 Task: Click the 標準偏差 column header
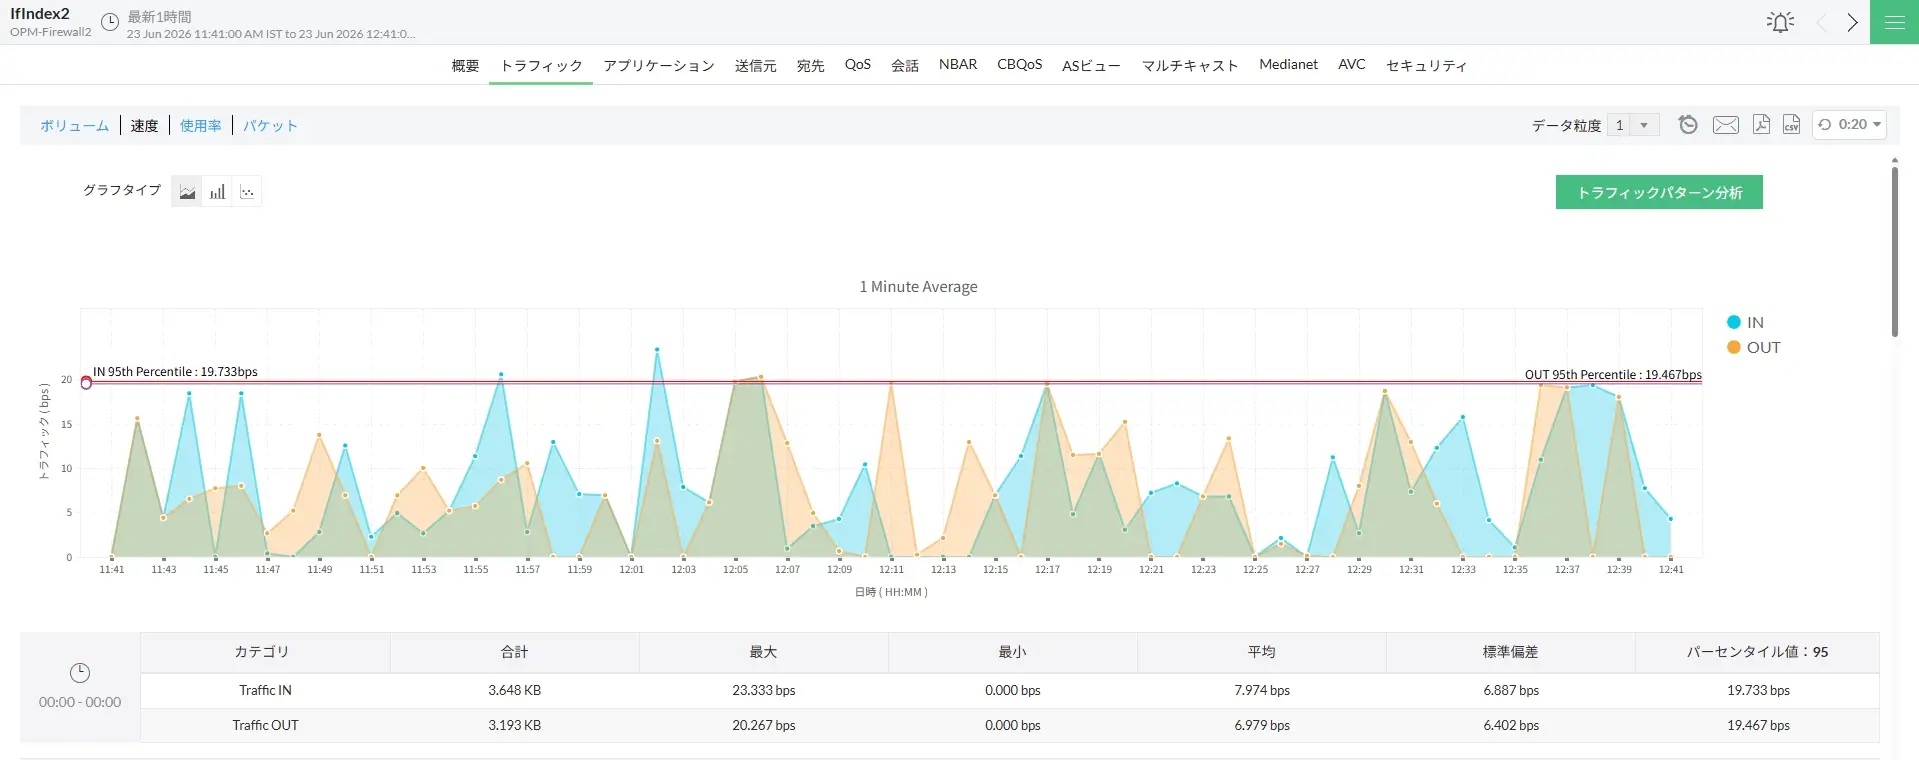click(1510, 652)
